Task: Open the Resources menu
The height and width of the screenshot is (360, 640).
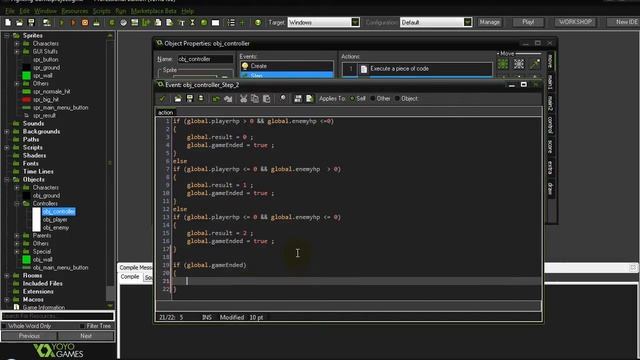Action: 74,11
